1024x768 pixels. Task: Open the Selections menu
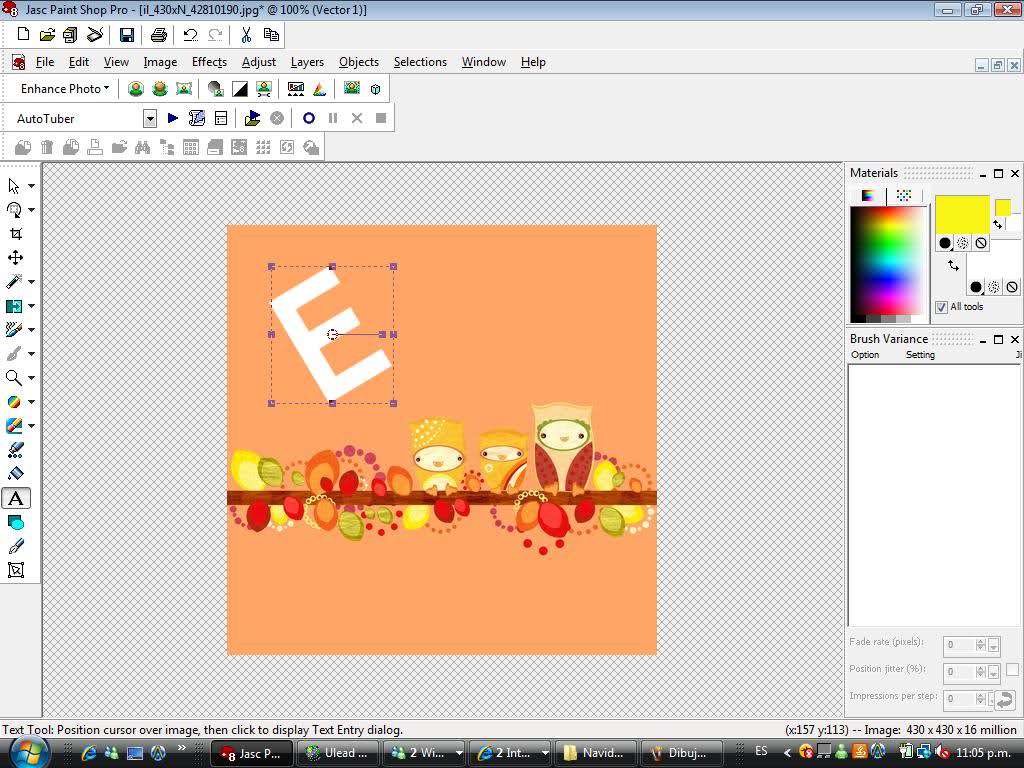pos(420,62)
